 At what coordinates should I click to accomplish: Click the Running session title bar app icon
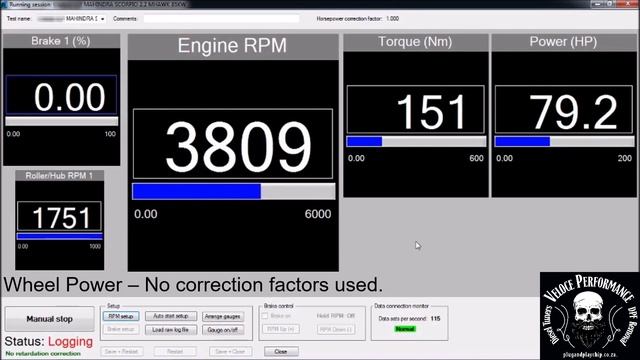(x=4, y=4)
